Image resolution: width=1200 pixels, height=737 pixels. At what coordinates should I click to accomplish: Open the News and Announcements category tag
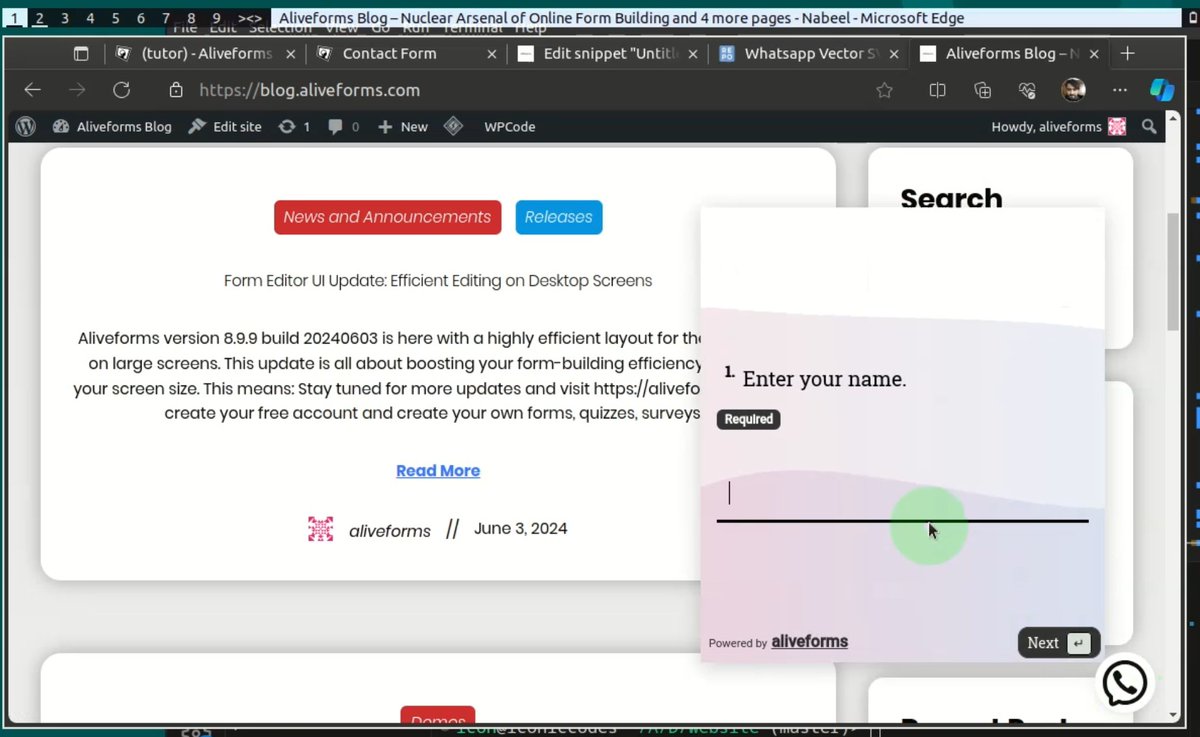[387, 217]
